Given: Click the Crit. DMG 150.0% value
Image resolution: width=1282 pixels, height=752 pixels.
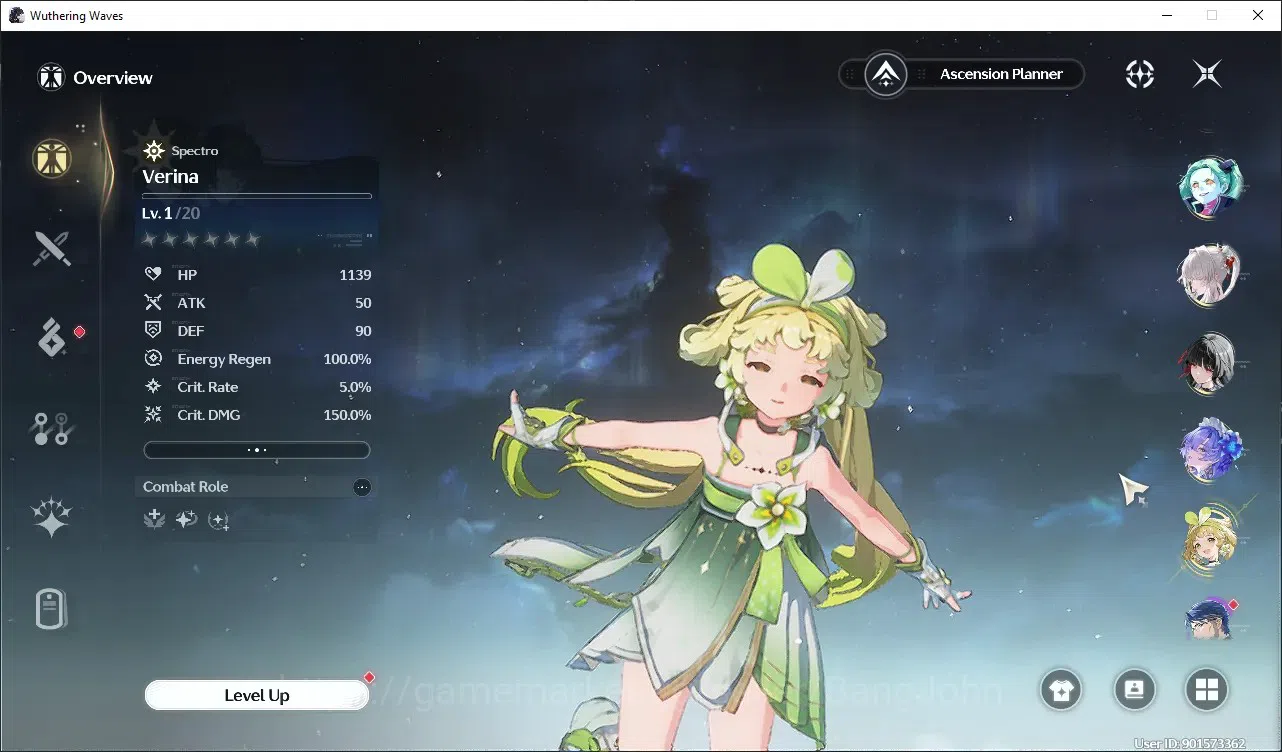Looking at the screenshot, I should (347, 415).
